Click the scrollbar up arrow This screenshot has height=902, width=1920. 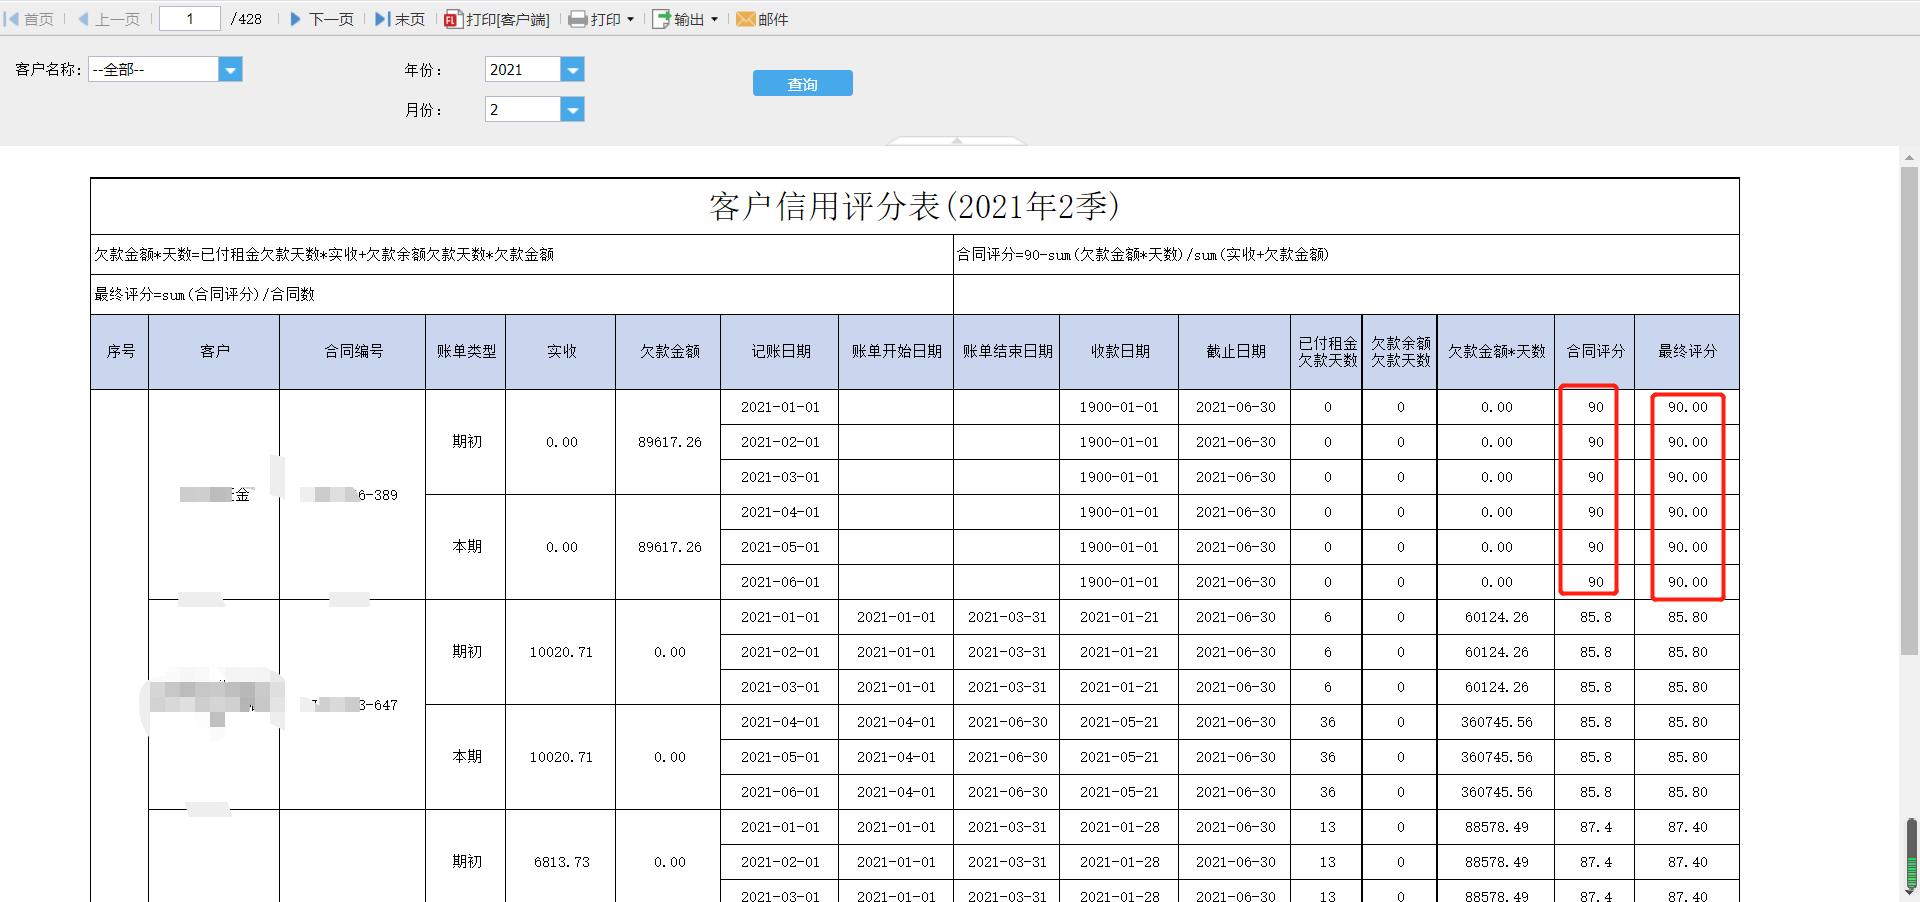1910,158
